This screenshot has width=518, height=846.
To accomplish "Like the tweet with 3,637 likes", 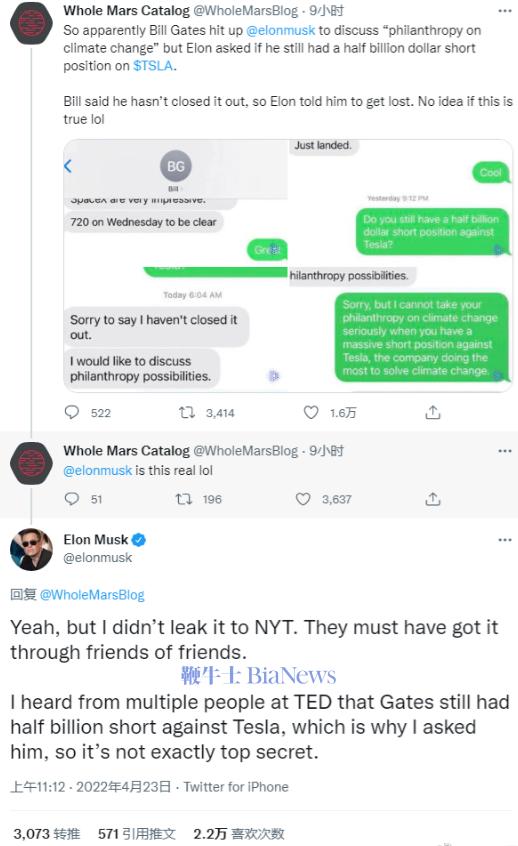I will (x=303, y=499).
